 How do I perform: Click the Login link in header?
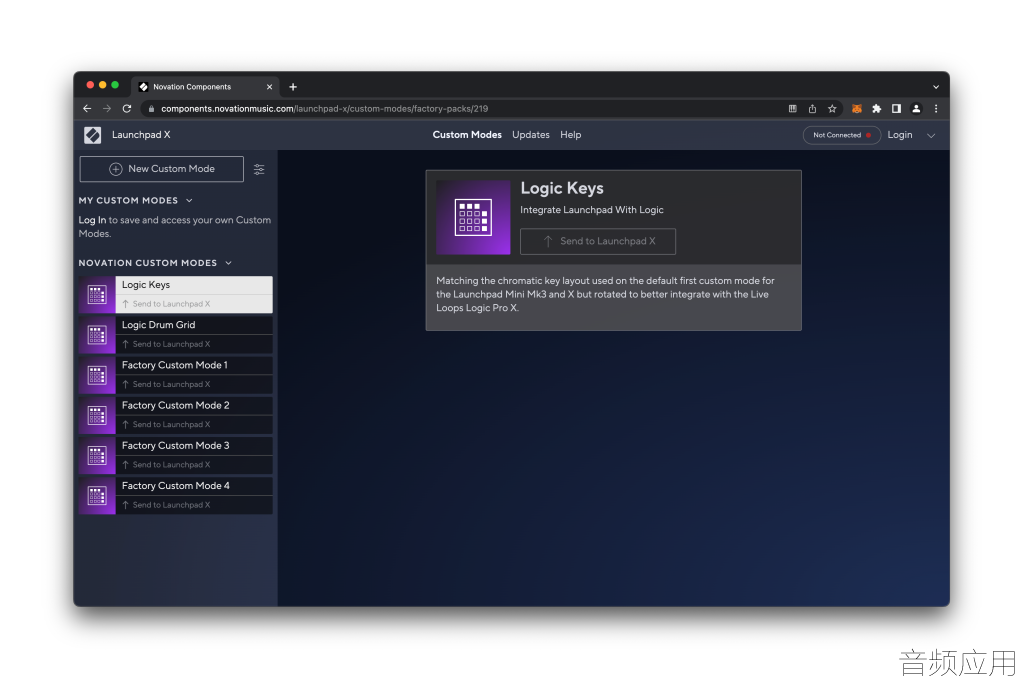(x=900, y=135)
